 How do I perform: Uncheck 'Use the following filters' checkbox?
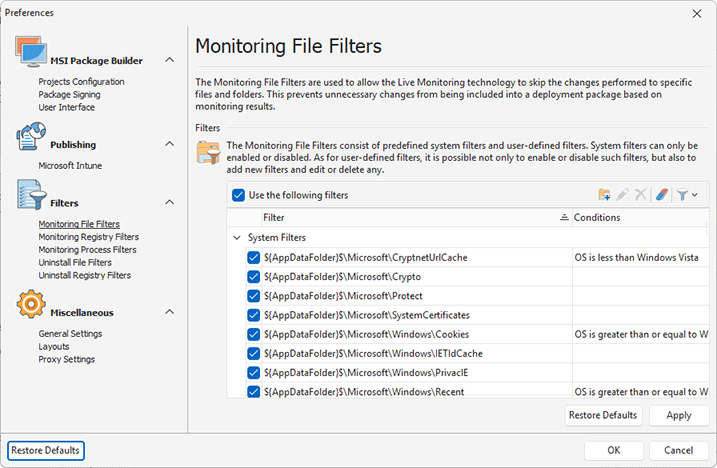[x=238, y=195]
